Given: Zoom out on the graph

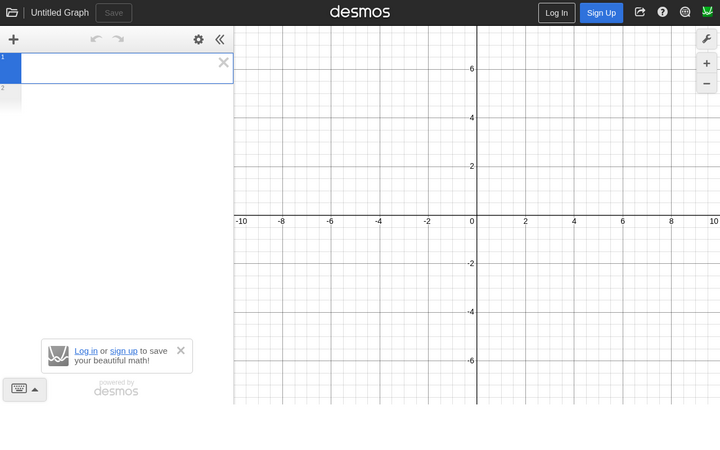Looking at the screenshot, I should pos(706,84).
